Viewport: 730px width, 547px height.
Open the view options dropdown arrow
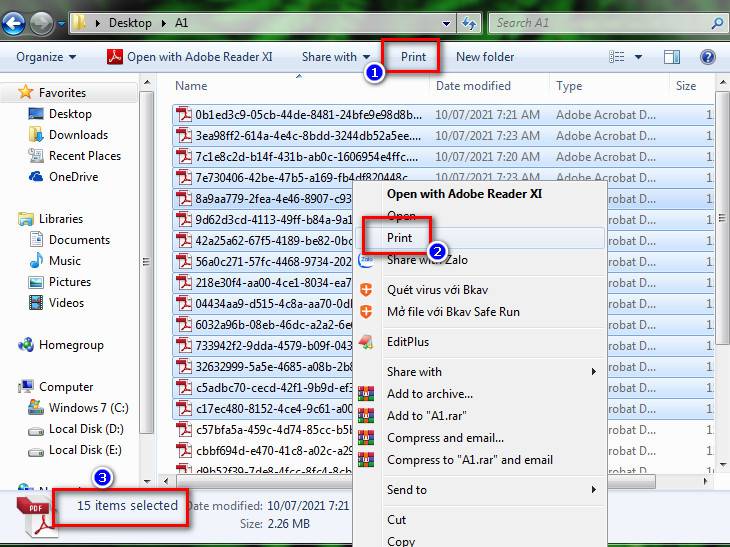point(638,57)
